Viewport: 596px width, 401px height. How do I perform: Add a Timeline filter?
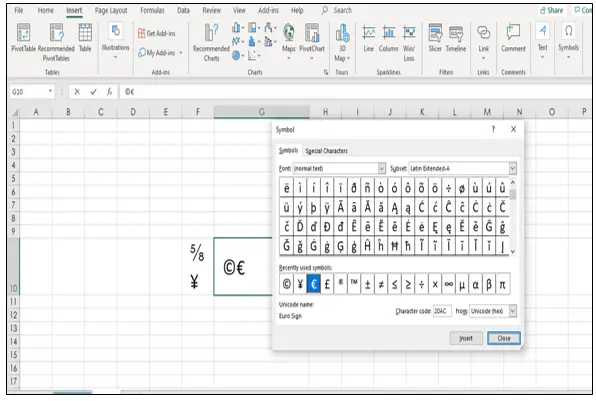[456, 37]
